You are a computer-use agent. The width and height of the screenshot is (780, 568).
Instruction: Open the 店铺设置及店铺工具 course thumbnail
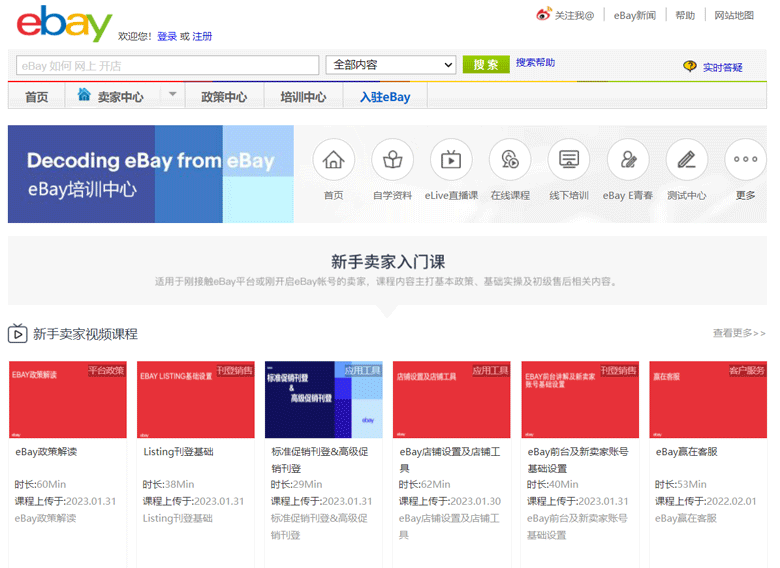(x=452, y=400)
